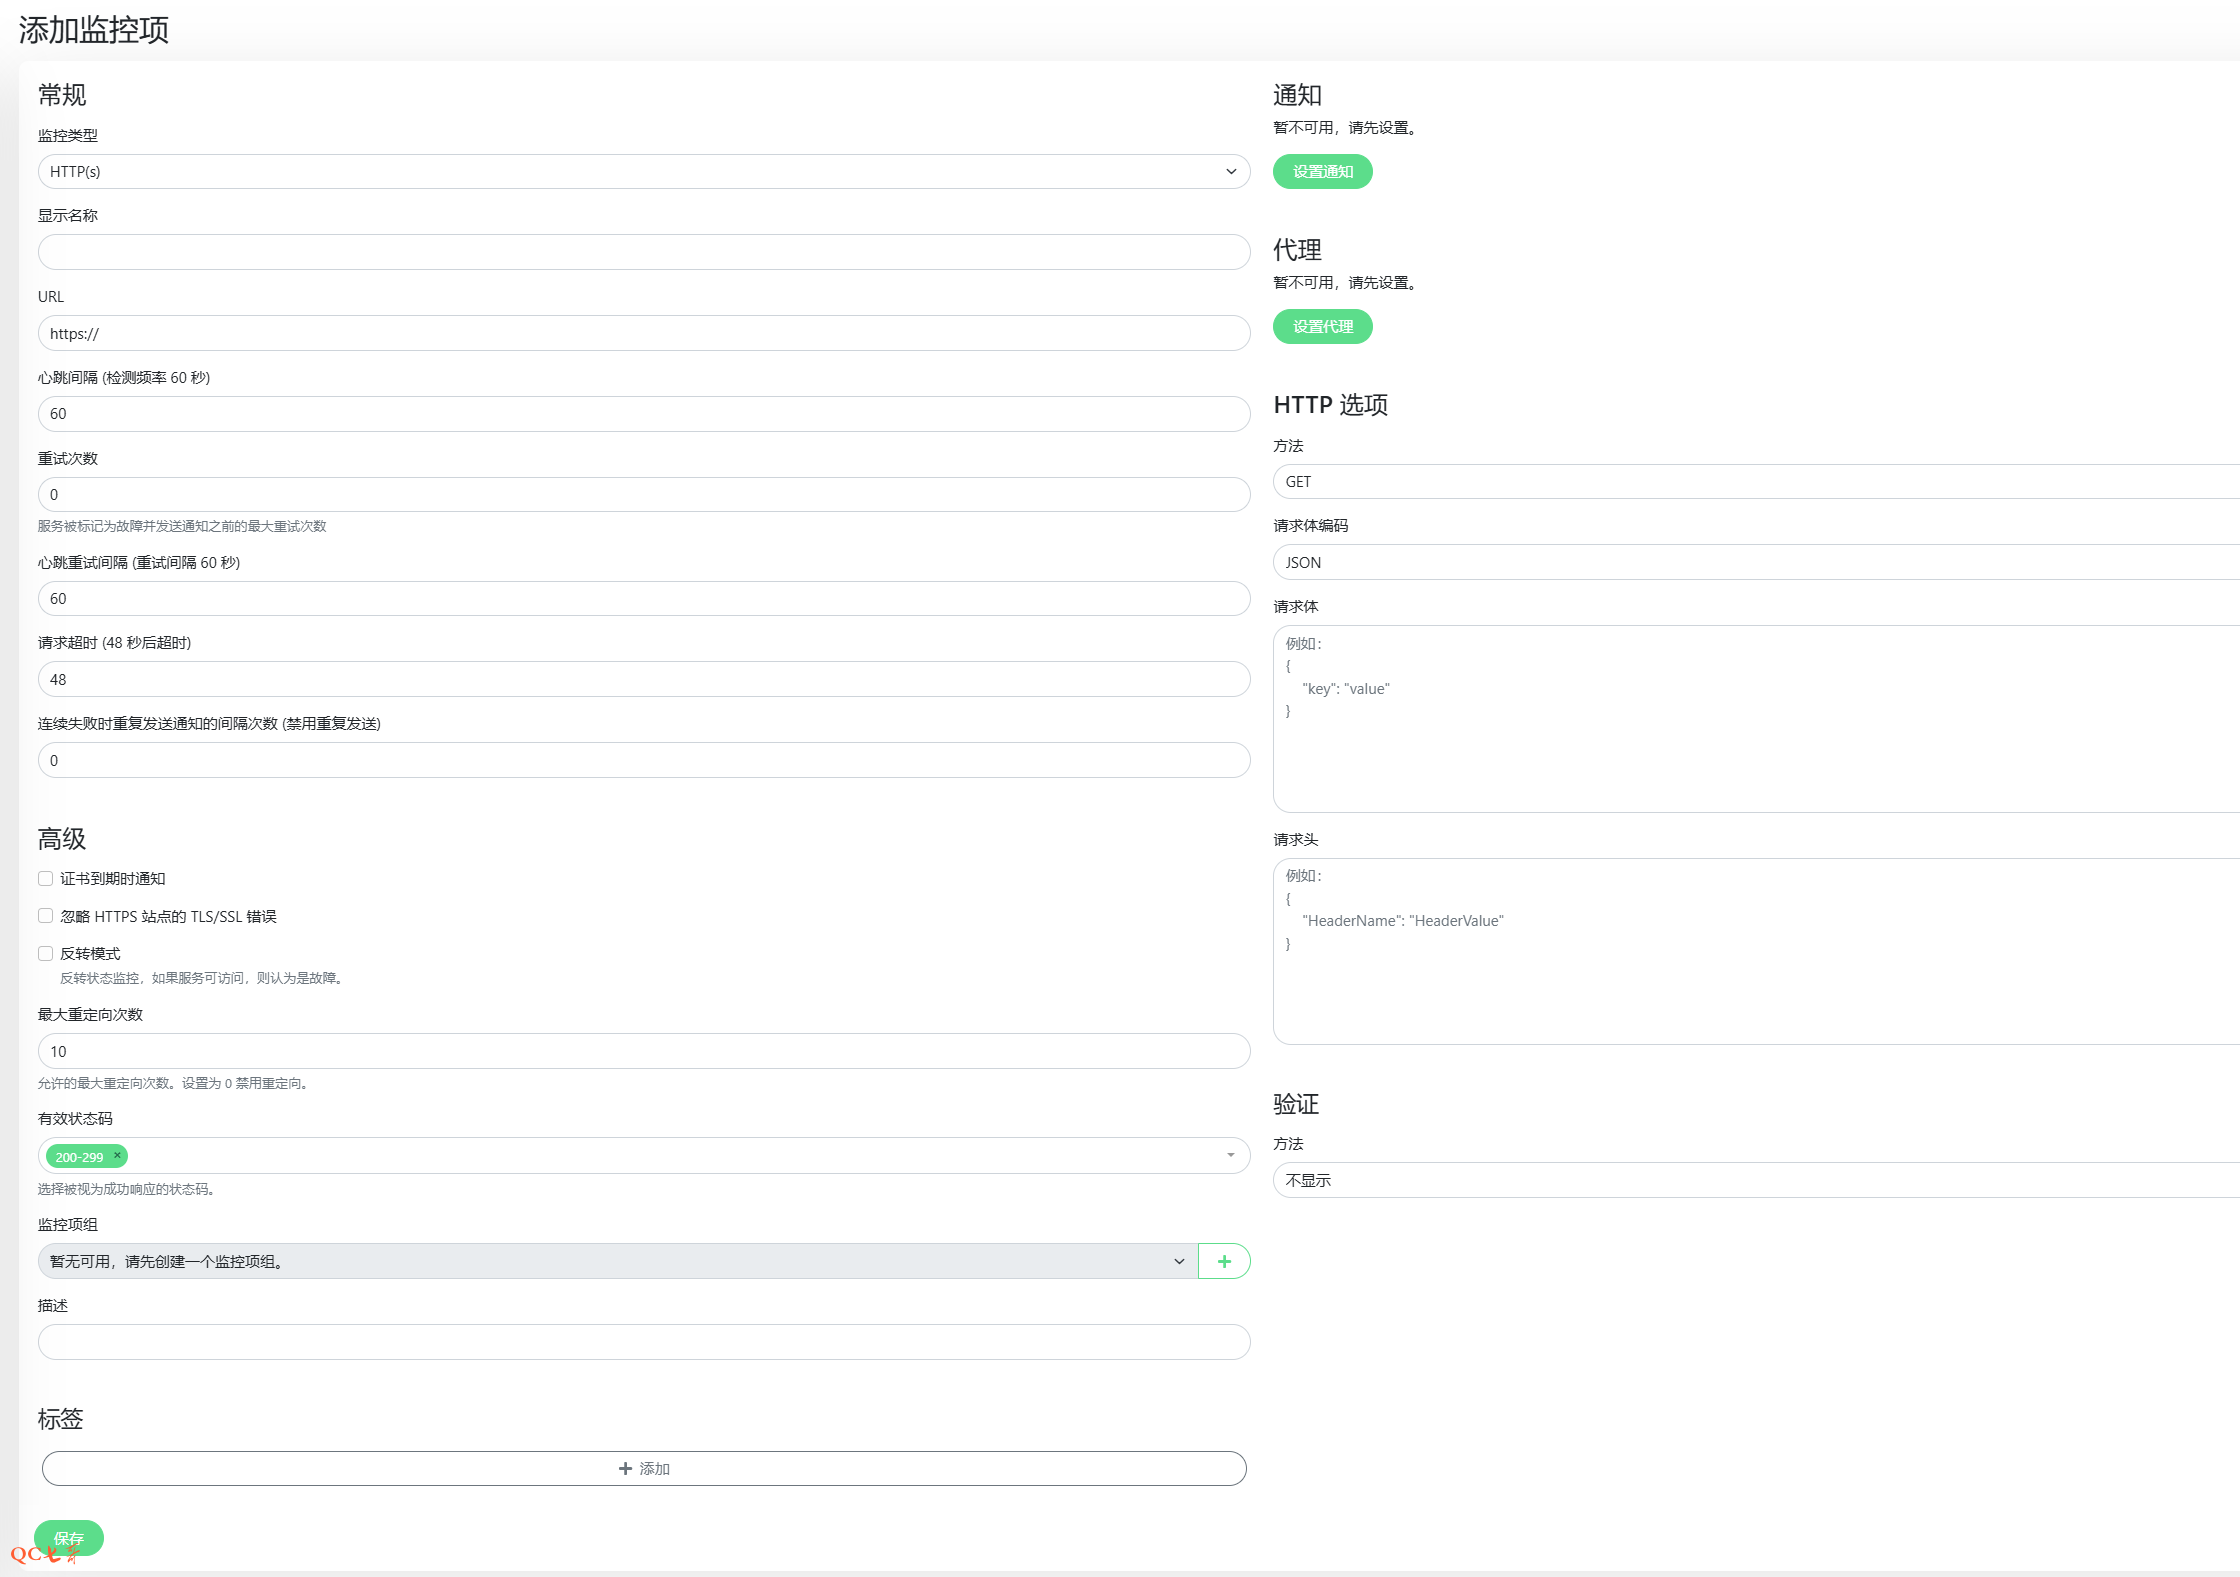This screenshot has width=2240, height=1577.
Task: Open the 监控类型 HTTP(s) dropdown
Action: point(644,171)
